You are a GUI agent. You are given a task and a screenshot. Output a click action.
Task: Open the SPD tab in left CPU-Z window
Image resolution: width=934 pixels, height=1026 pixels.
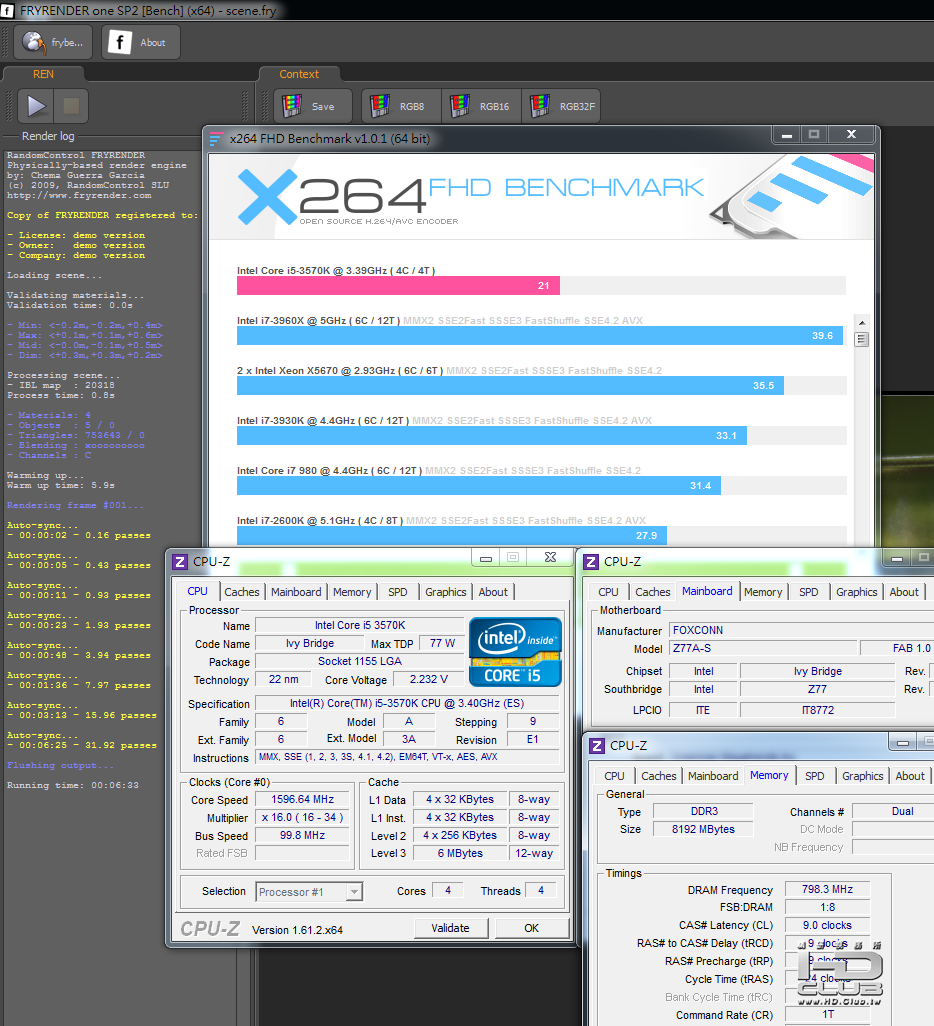(x=397, y=592)
